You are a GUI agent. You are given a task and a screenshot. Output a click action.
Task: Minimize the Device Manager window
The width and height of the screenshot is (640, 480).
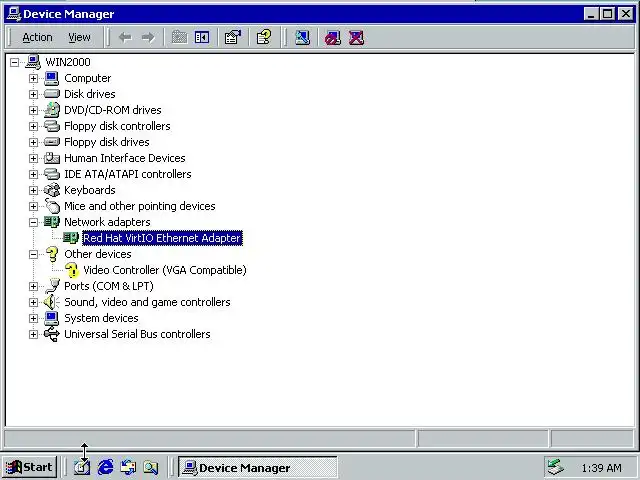(x=591, y=14)
